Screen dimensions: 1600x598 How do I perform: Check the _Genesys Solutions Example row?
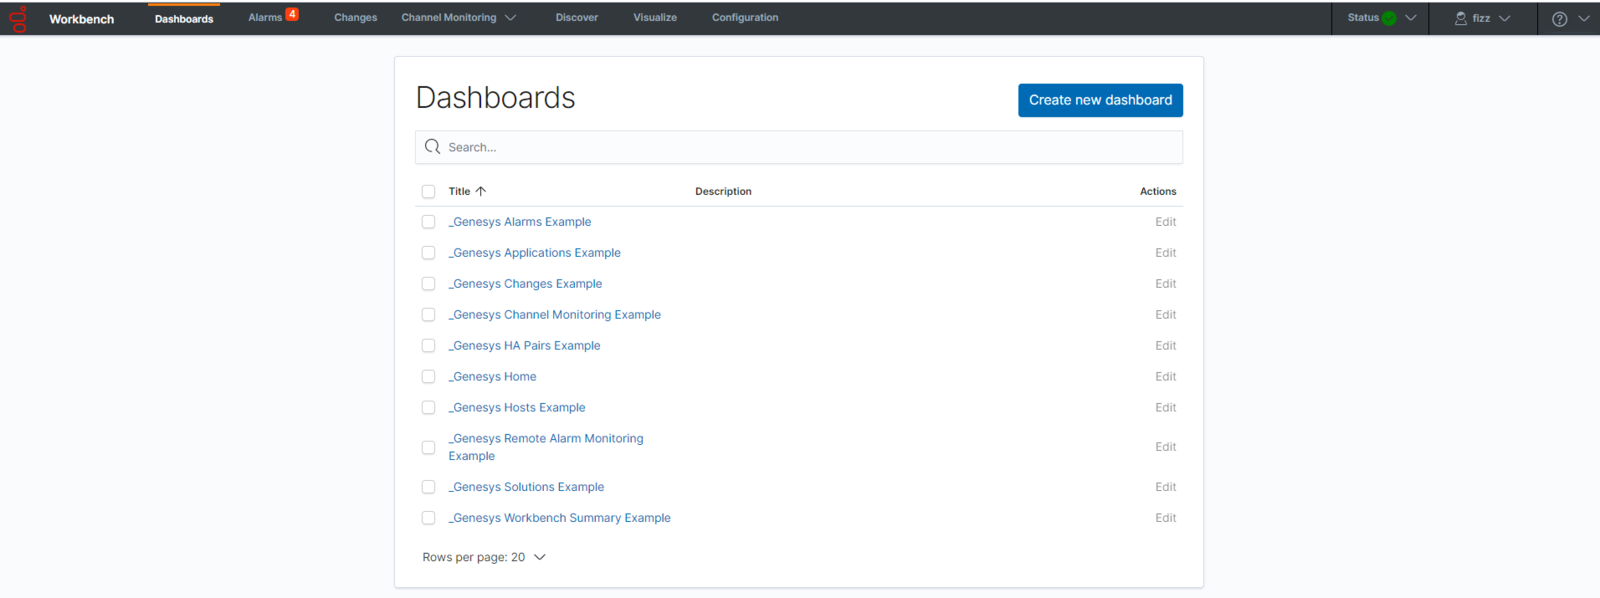(x=428, y=487)
